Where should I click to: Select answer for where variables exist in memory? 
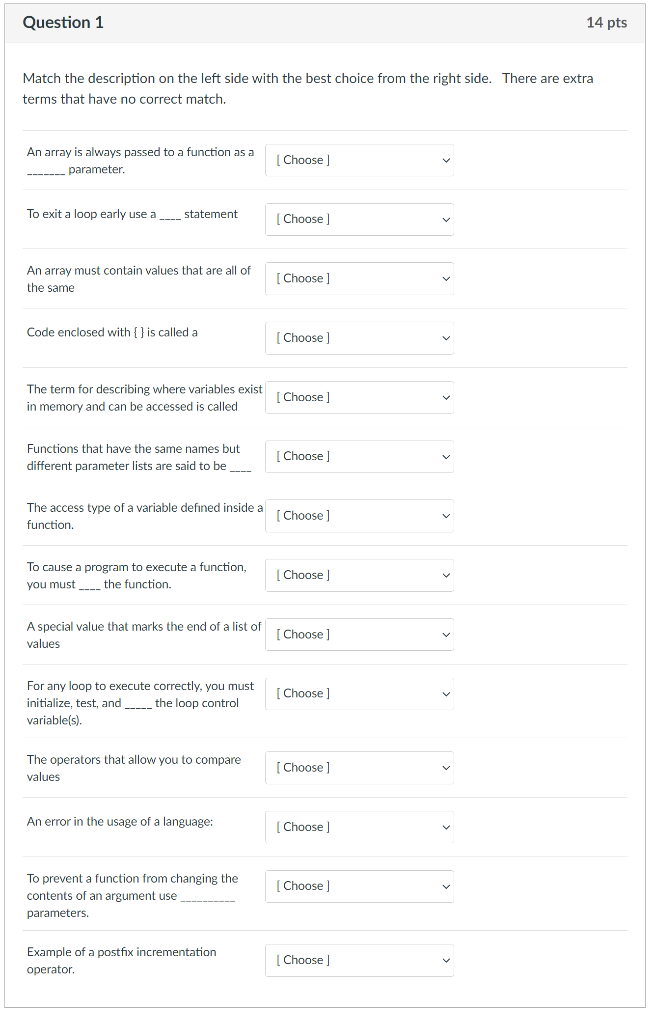pos(359,397)
